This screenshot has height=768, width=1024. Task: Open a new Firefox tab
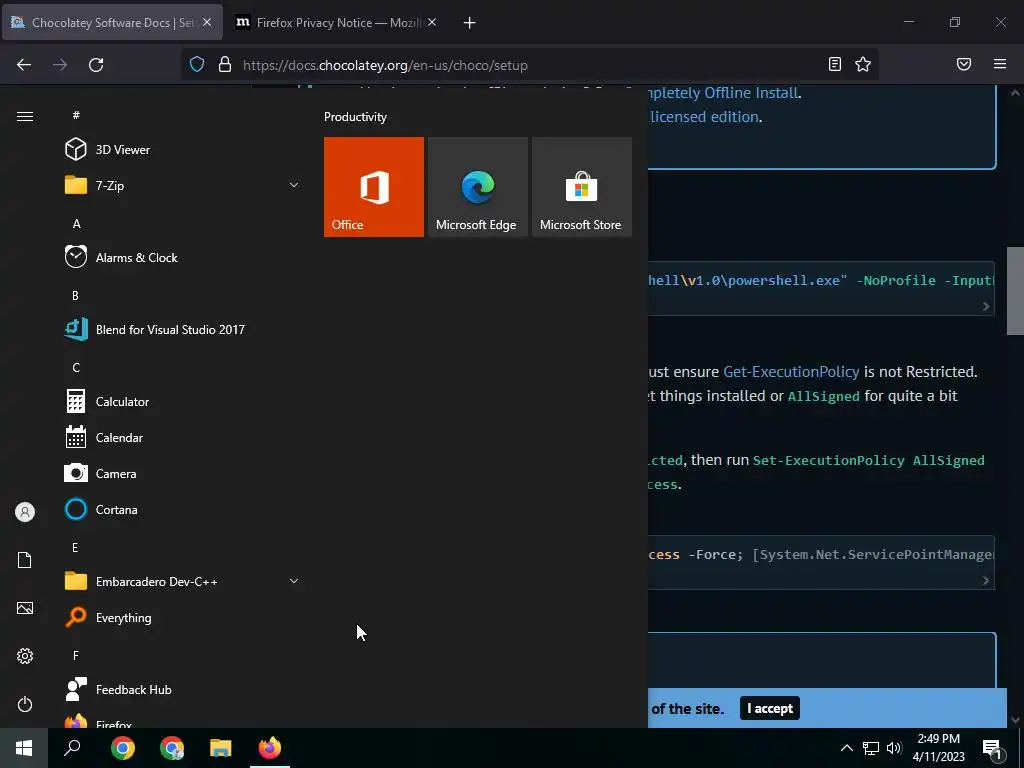click(470, 23)
